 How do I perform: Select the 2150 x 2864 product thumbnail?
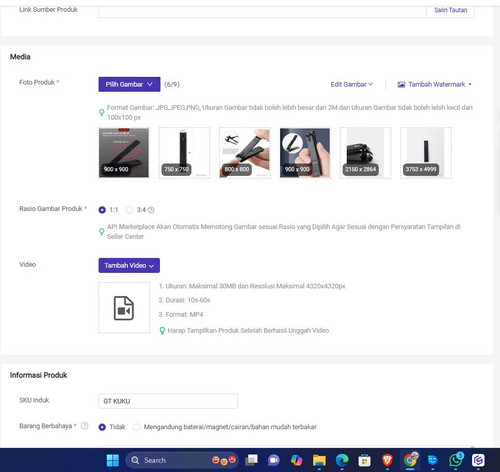click(365, 153)
